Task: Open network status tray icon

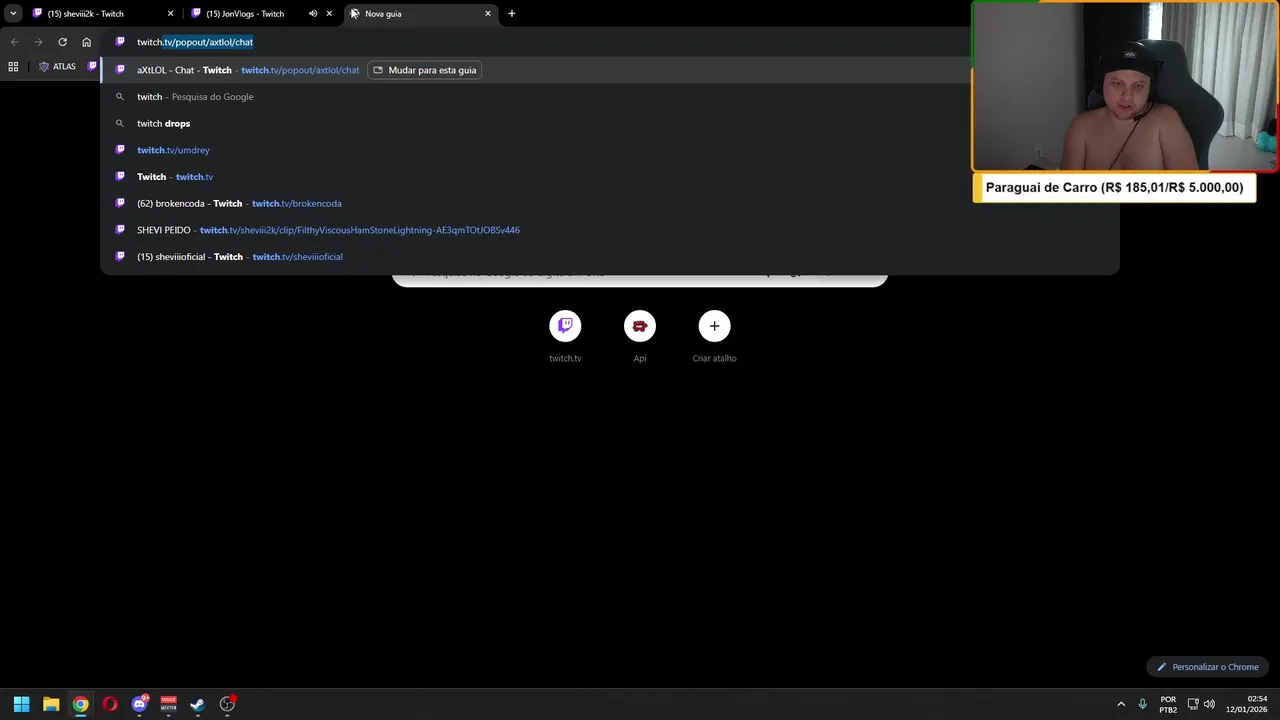Action: (1193, 704)
